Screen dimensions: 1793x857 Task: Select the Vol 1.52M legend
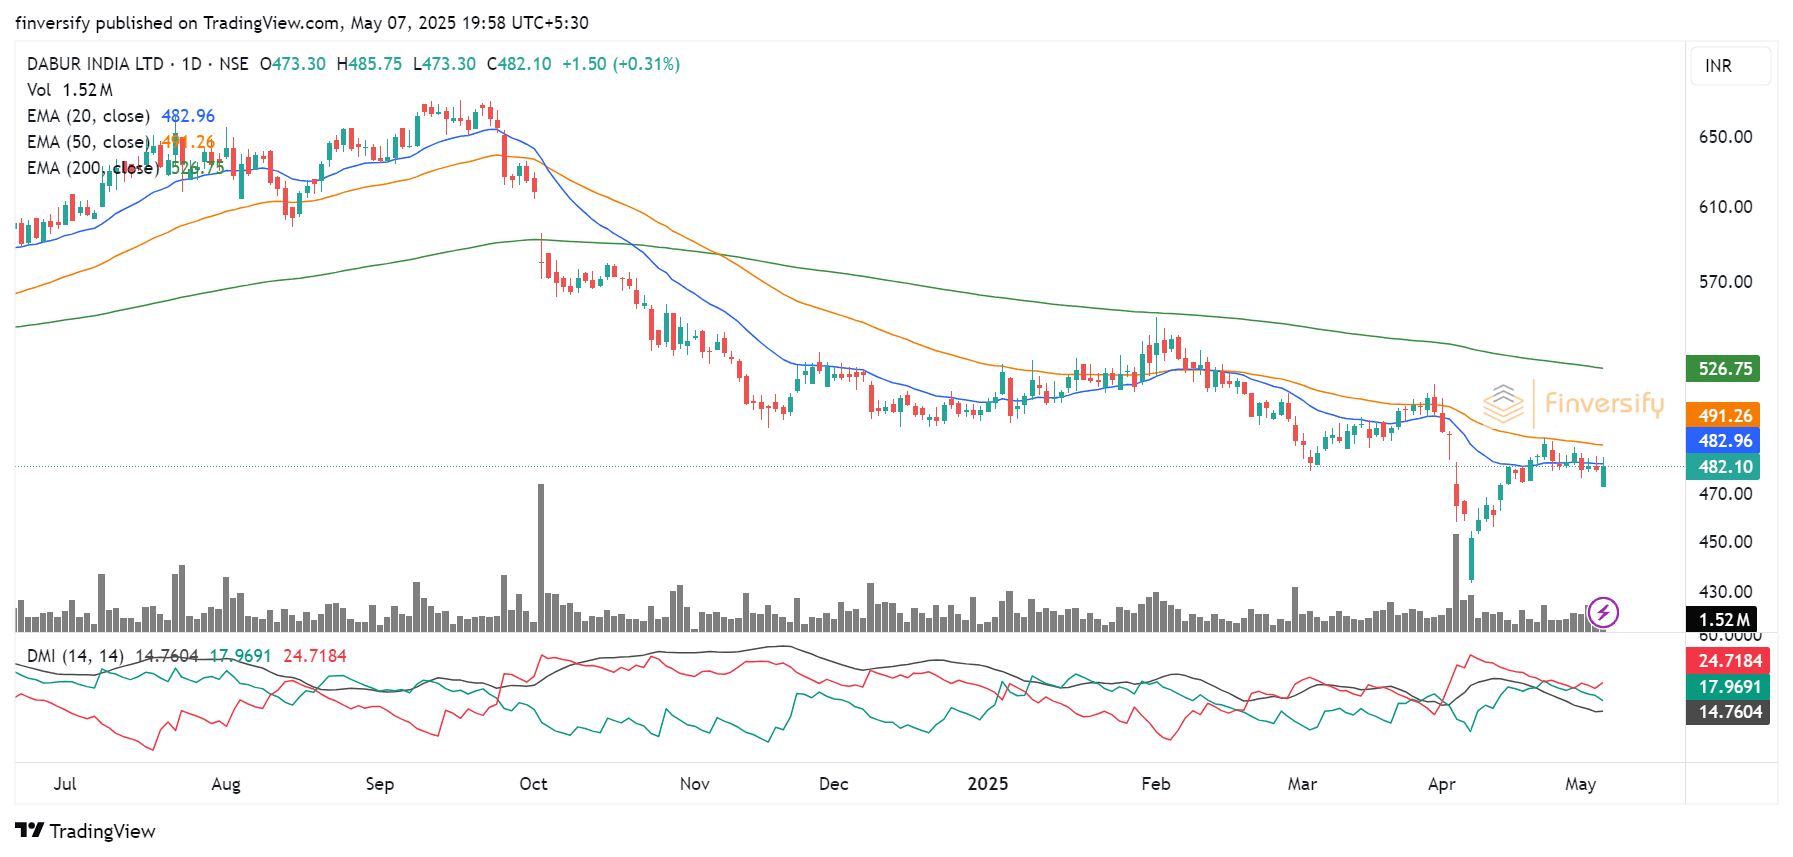(x=70, y=90)
